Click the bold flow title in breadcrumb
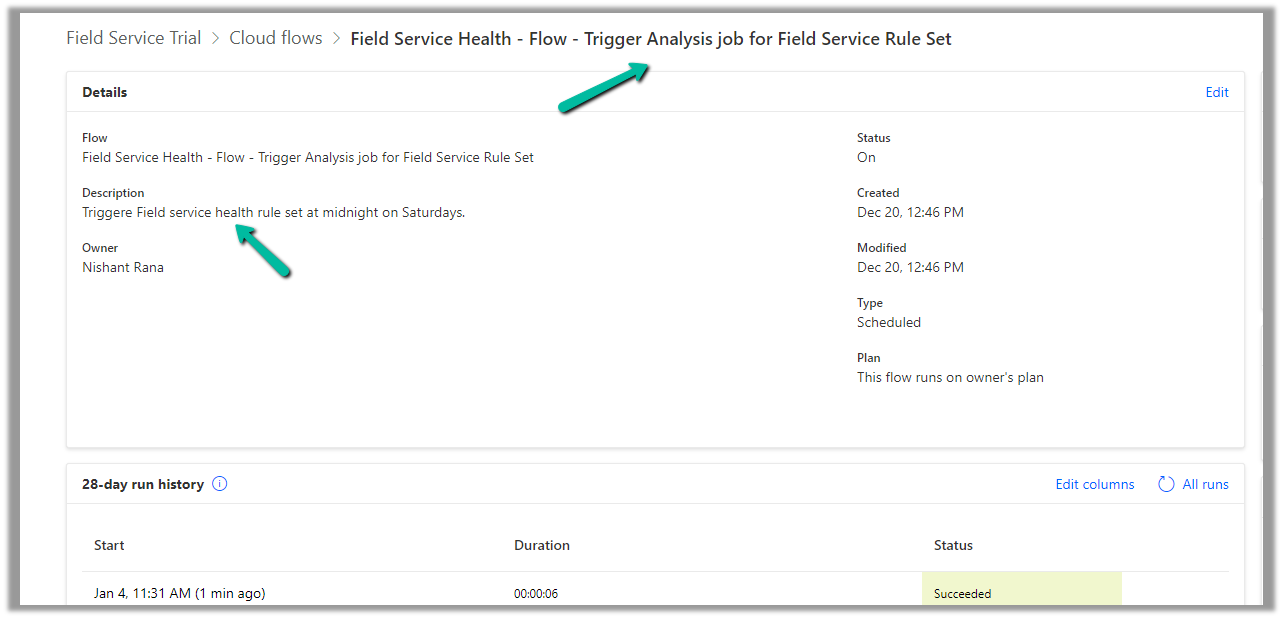1283x618 pixels. pyautogui.click(x=650, y=39)
